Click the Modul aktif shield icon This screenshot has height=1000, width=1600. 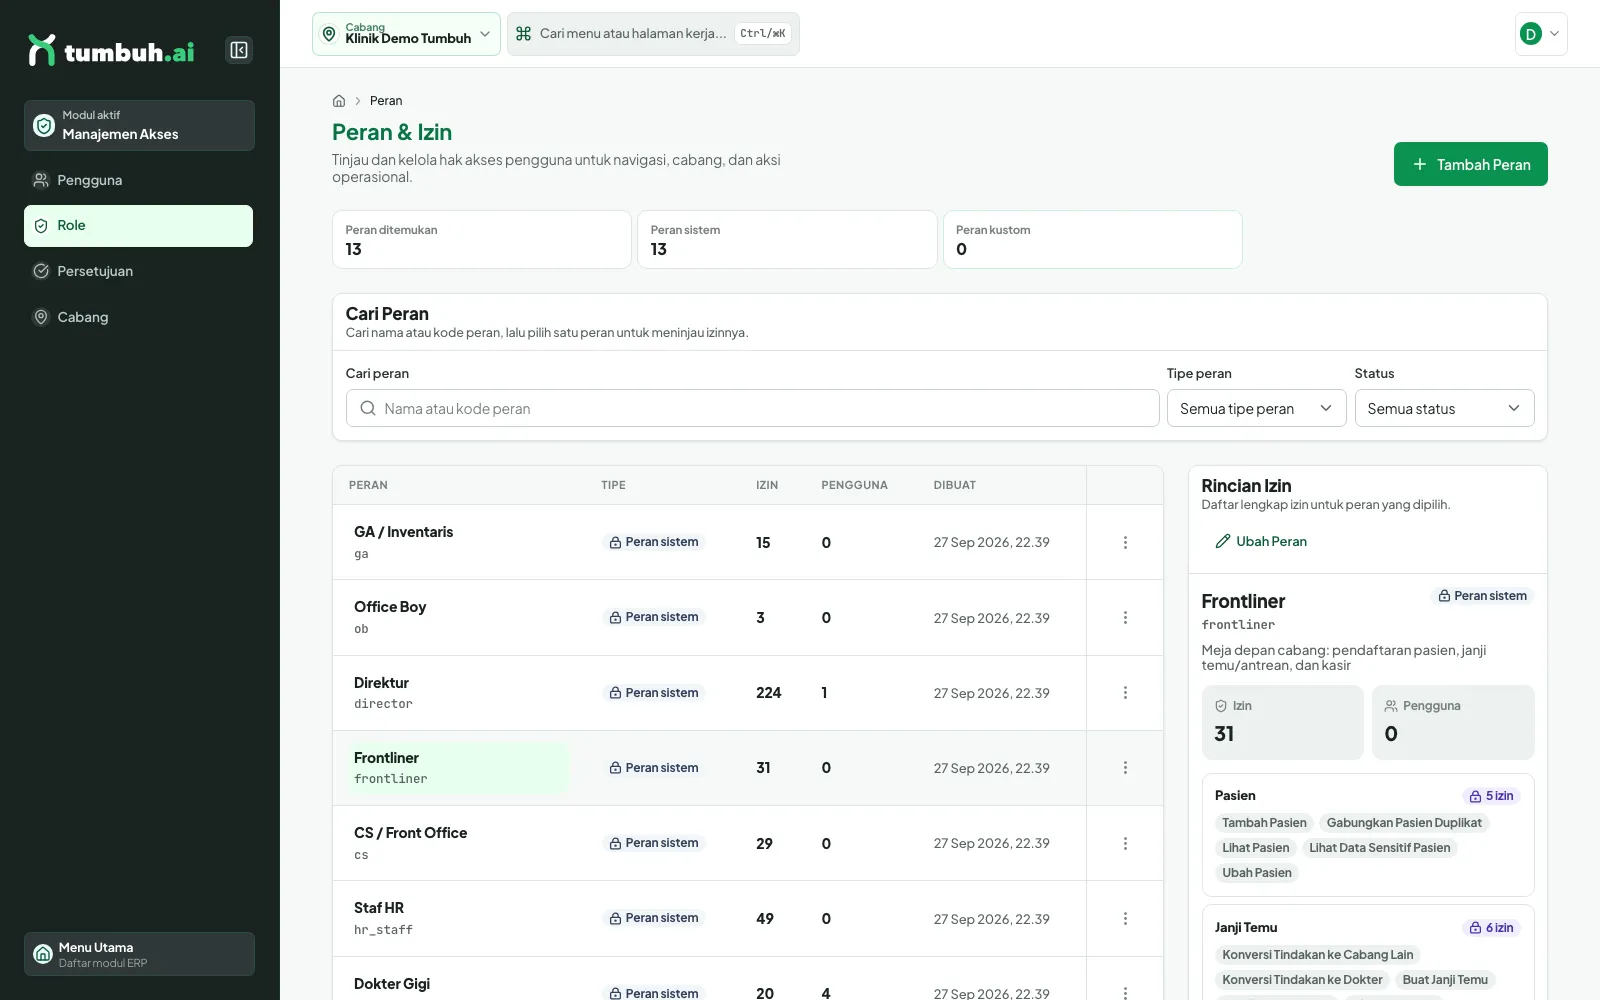coord(44,125)
